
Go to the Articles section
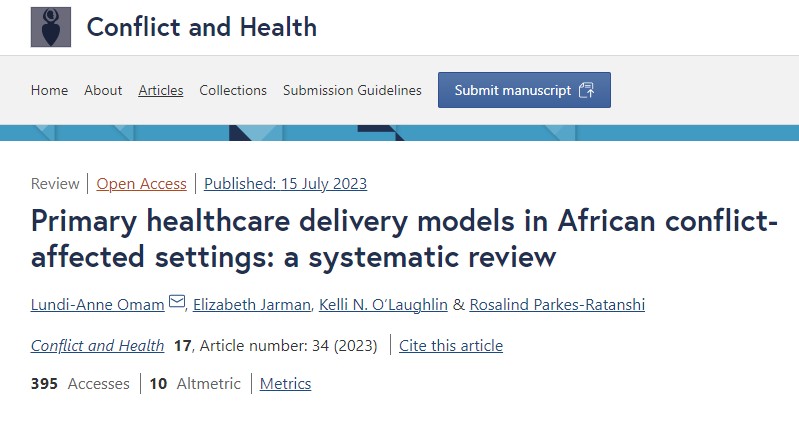(x=161, y=90)
